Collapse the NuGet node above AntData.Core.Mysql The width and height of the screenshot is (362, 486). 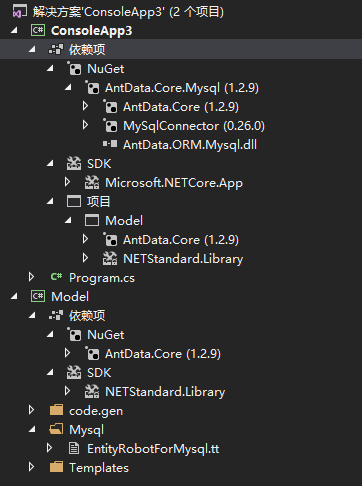(50, 68)
